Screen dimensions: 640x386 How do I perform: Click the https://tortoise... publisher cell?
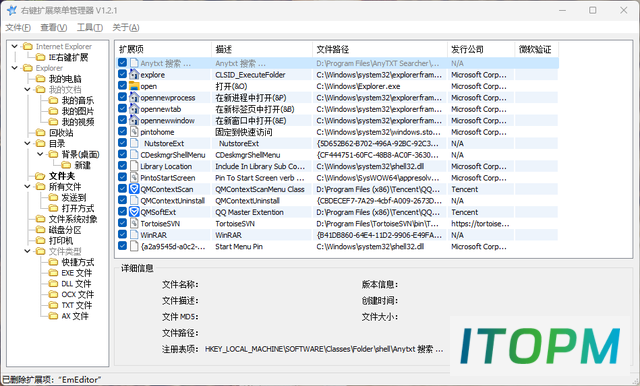(480, 224)
